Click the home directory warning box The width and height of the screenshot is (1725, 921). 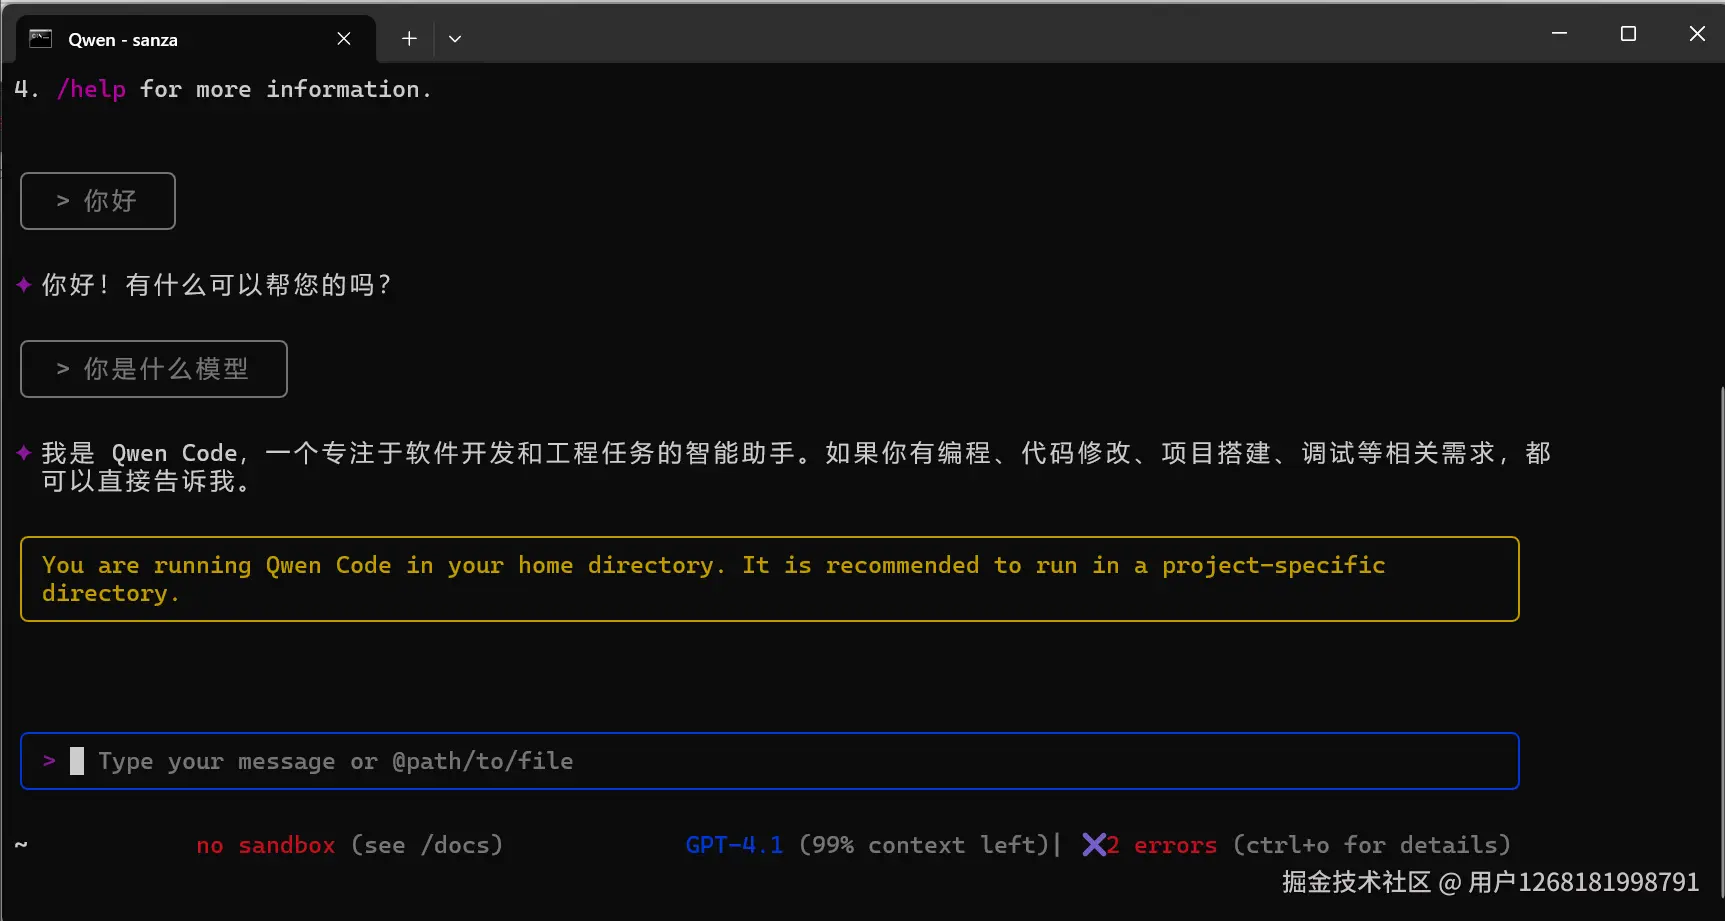770,578
